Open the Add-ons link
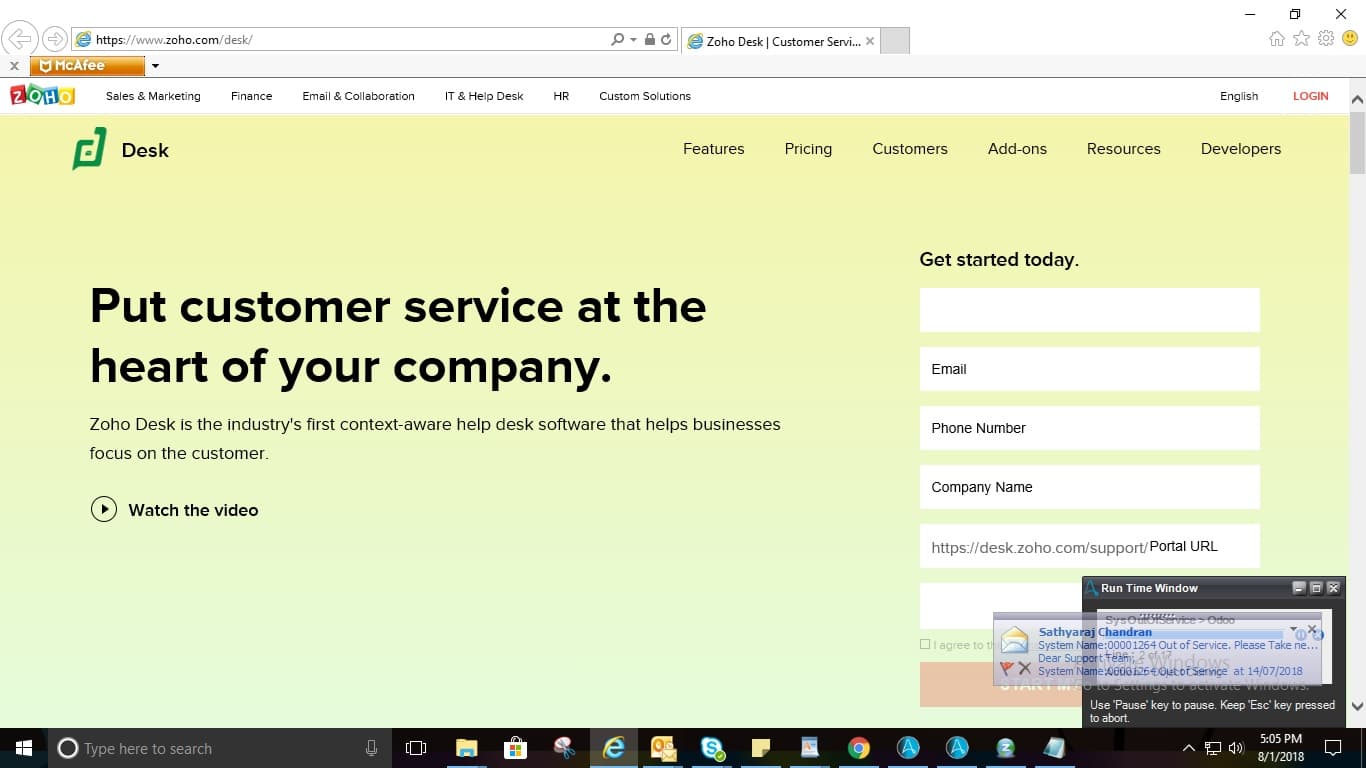This screenshot has height=768, width=1366. click(x=1017, y=149)
